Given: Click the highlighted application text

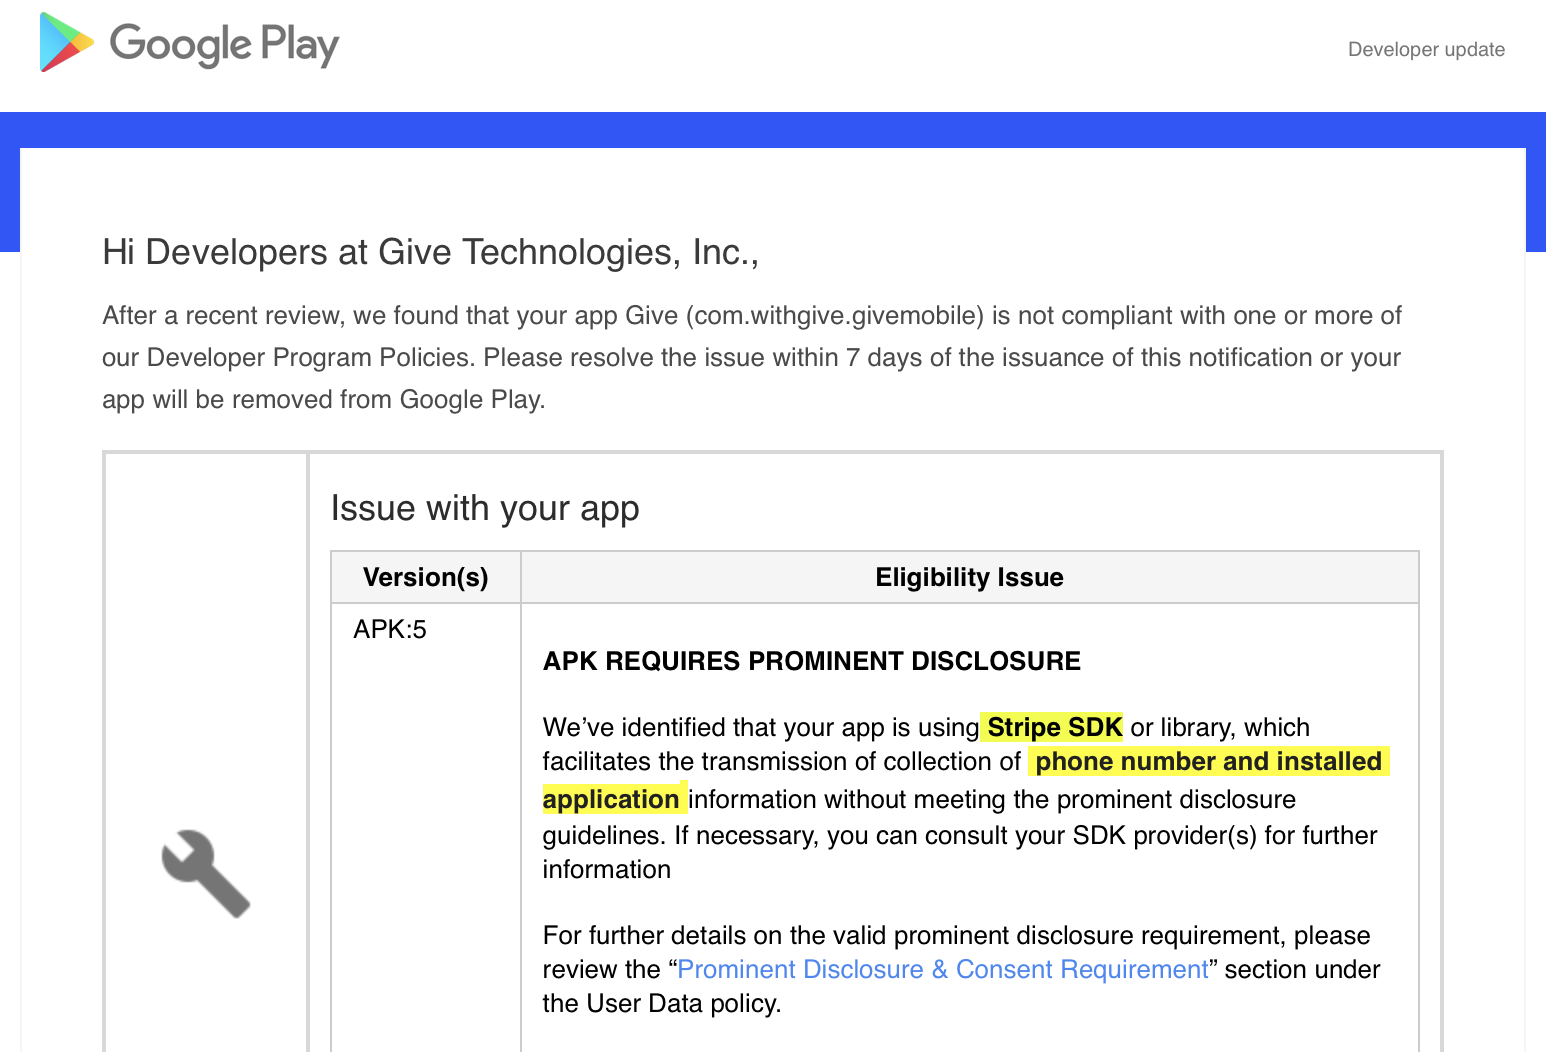Looking at the screenshot, I should point(612,799).
